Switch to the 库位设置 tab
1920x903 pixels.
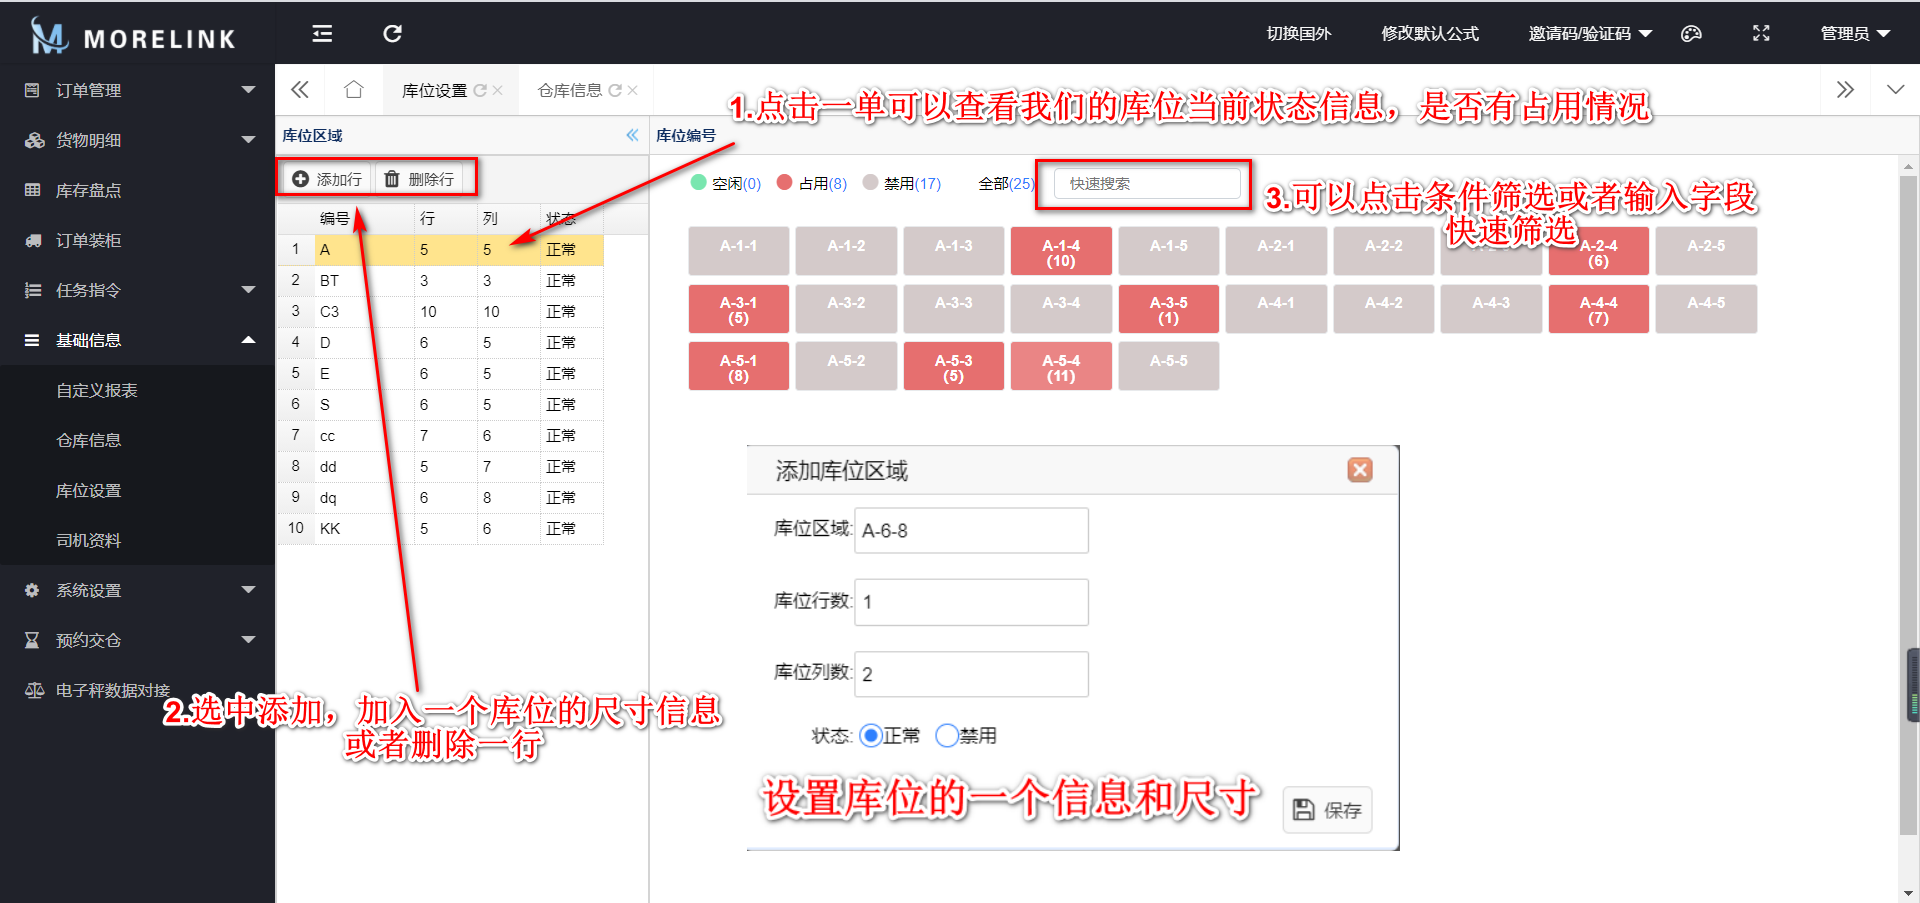[x=434, y=90]
